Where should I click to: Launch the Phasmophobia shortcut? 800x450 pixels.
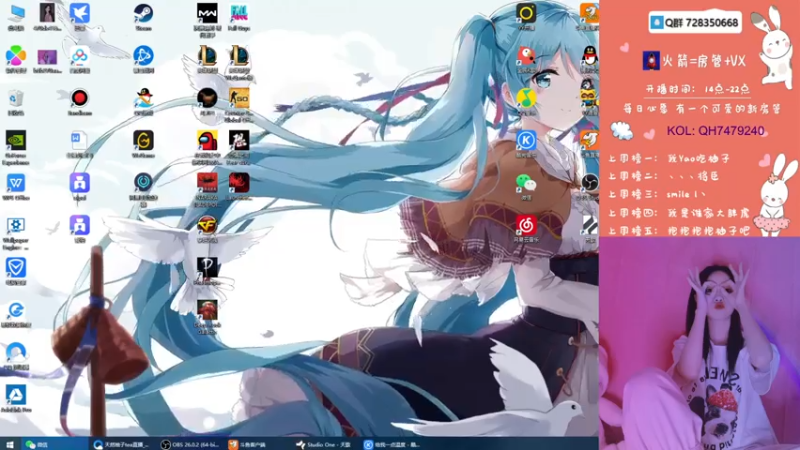click(207, 267)
